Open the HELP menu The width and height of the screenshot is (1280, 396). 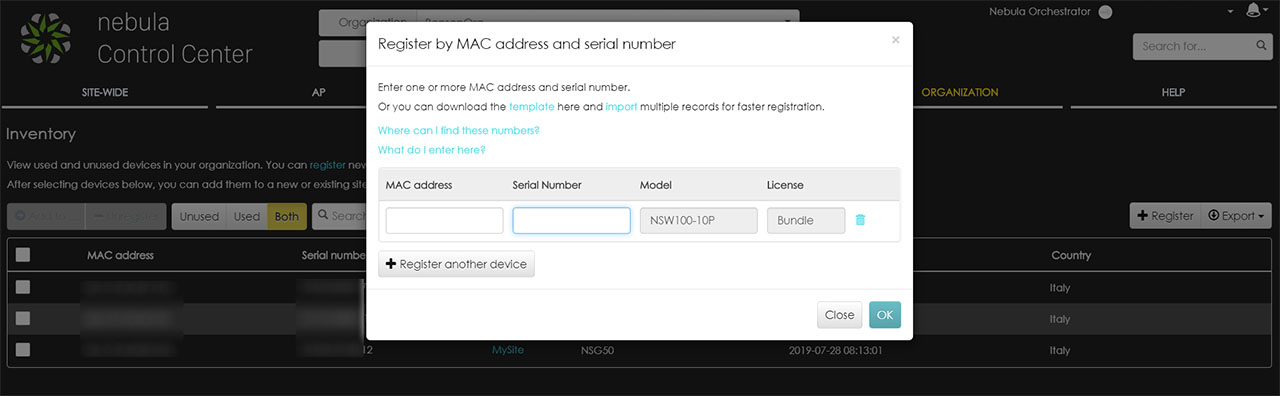coord(1173,92)
